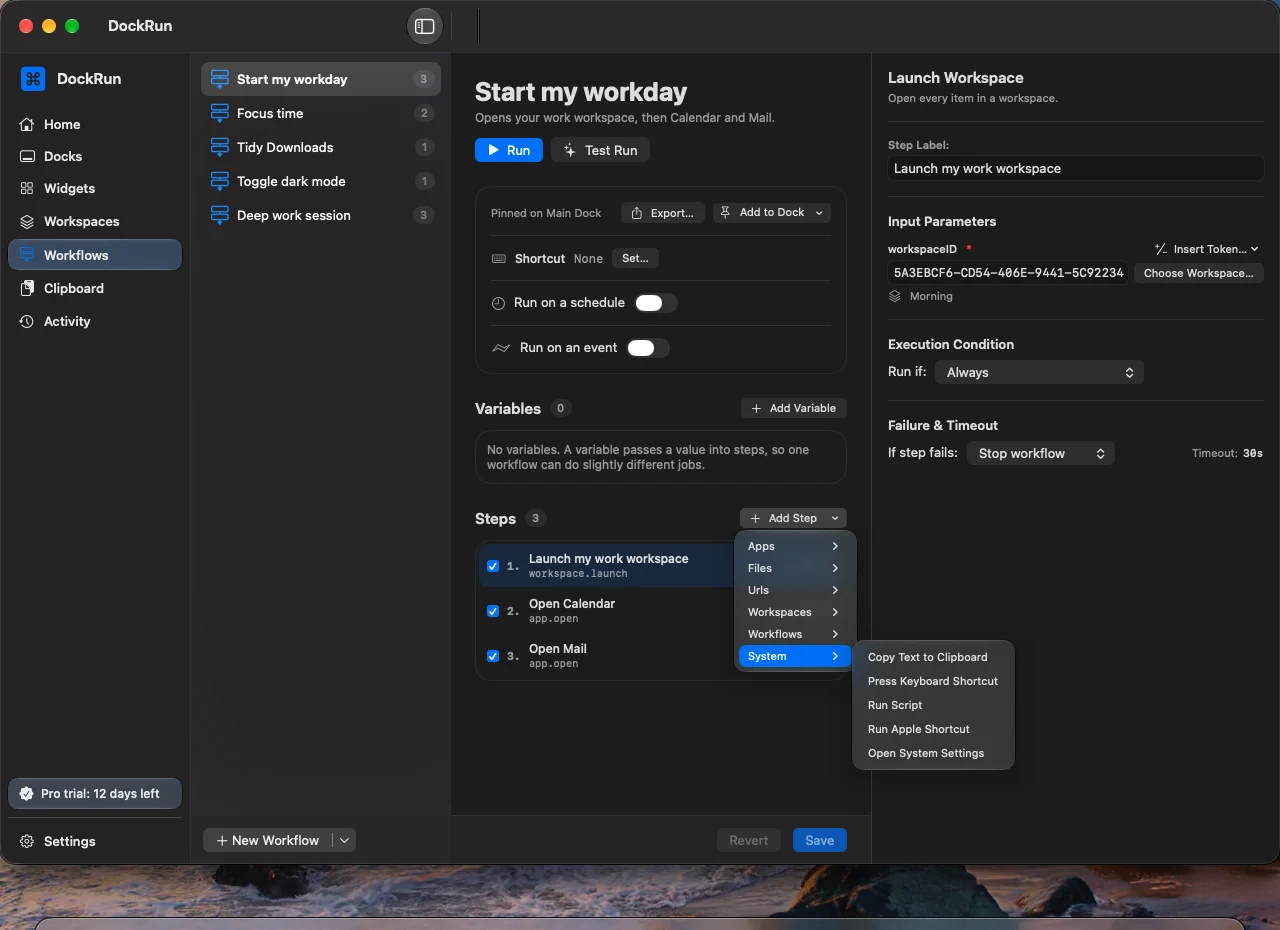1280x930 pixels.
Task: Click the DockRun logo icon in sidebar
Action: pyautogui.click(x=33, y=79)
